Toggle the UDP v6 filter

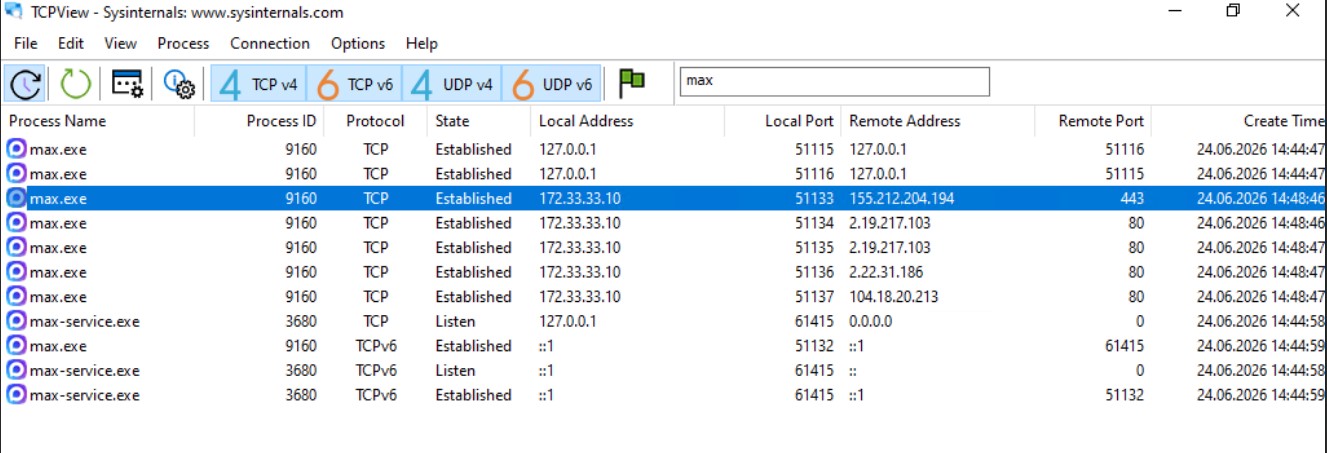pyautogui.click(x=551, y=85)
